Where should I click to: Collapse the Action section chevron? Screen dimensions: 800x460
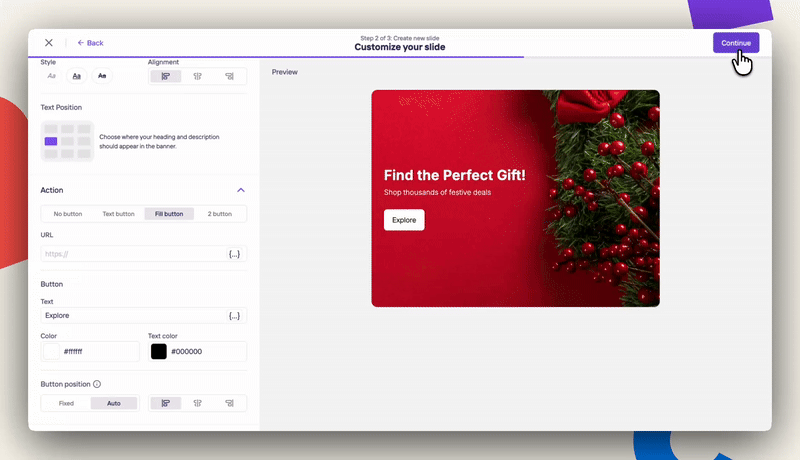(x=241, y=190)
